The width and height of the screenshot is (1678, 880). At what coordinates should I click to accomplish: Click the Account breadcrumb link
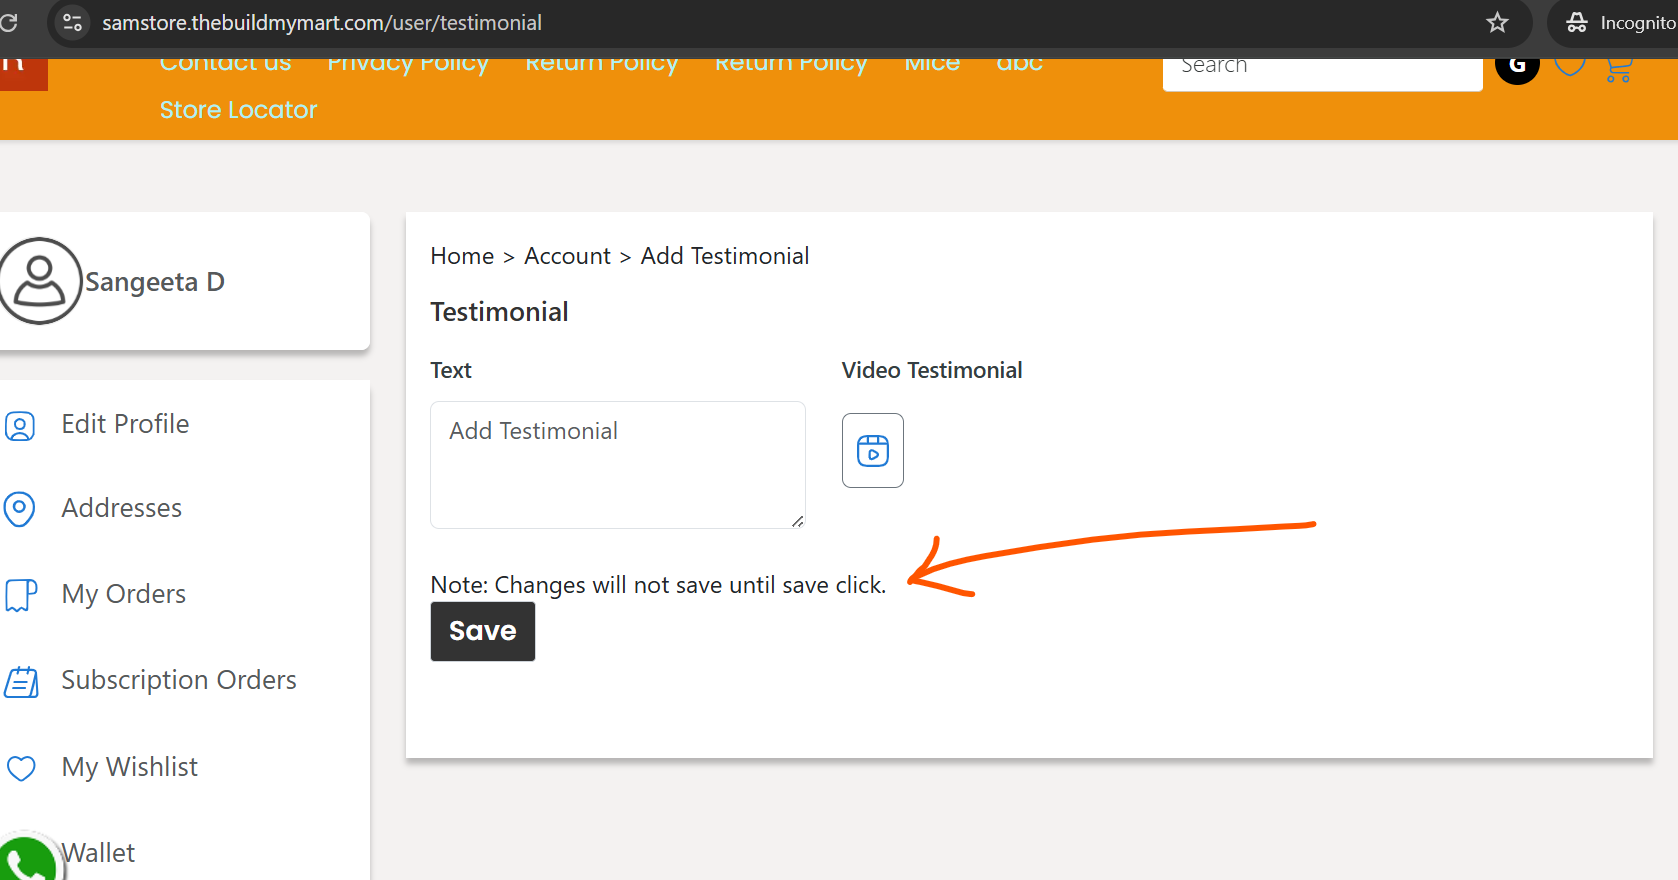pos(567,256)
